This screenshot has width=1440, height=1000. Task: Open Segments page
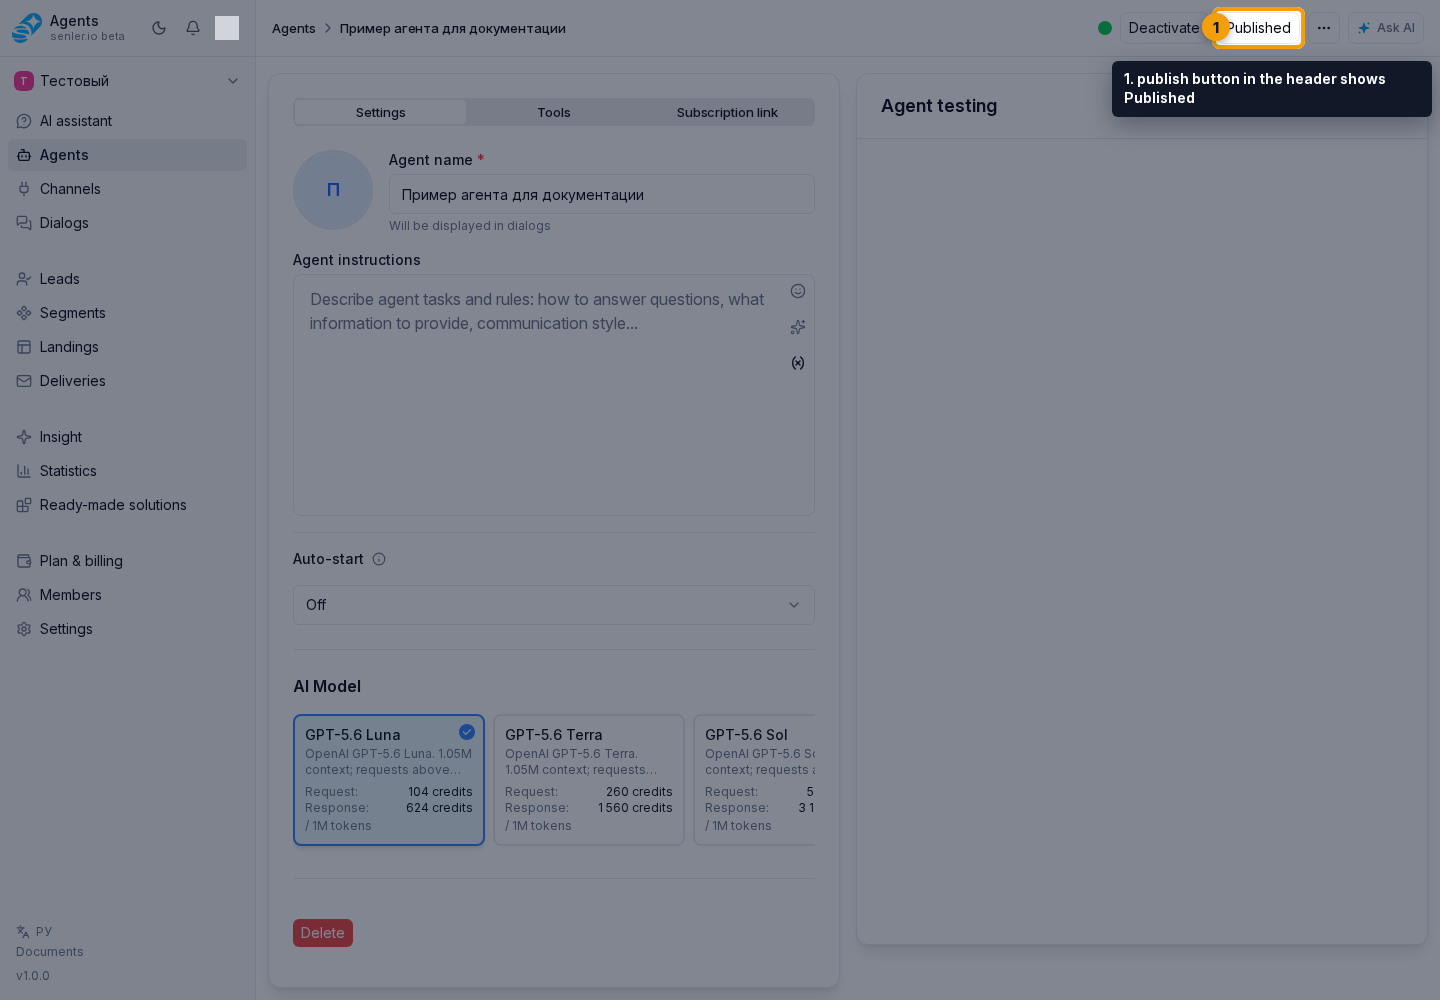(x=127, y=313)
